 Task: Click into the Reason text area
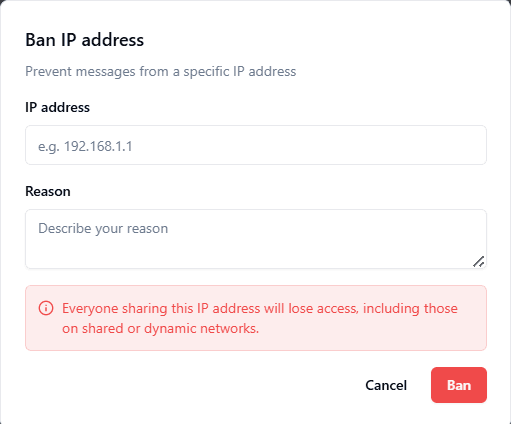point(256,239)
